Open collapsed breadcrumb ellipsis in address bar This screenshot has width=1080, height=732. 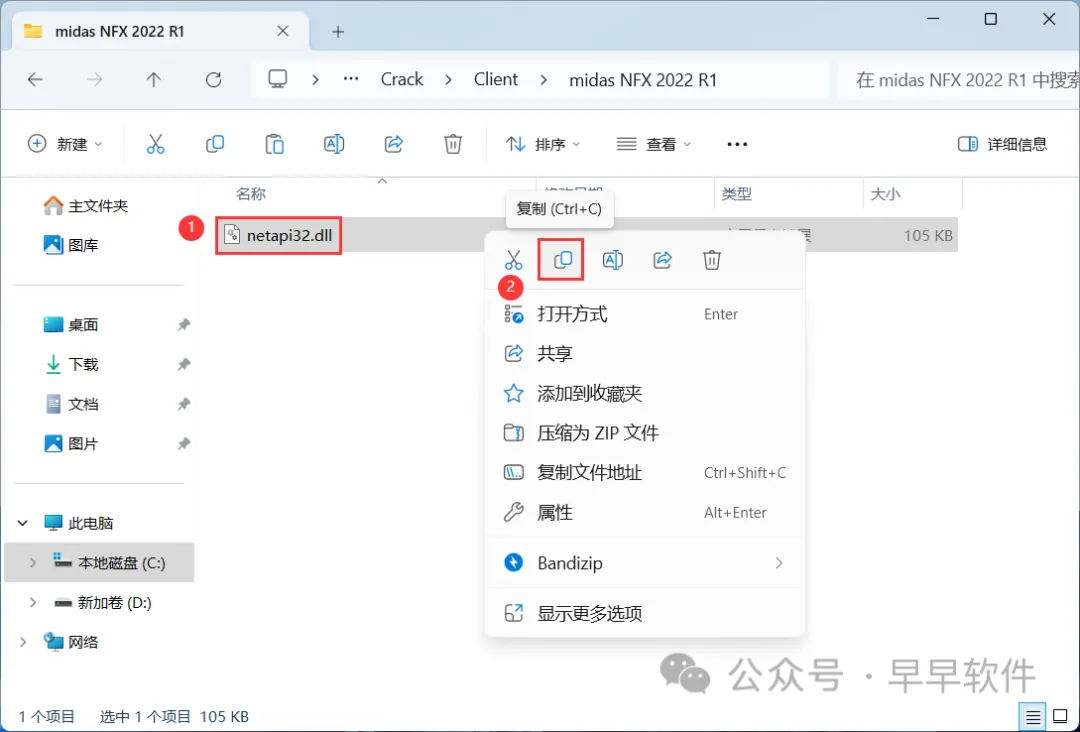tap(351, 79)
